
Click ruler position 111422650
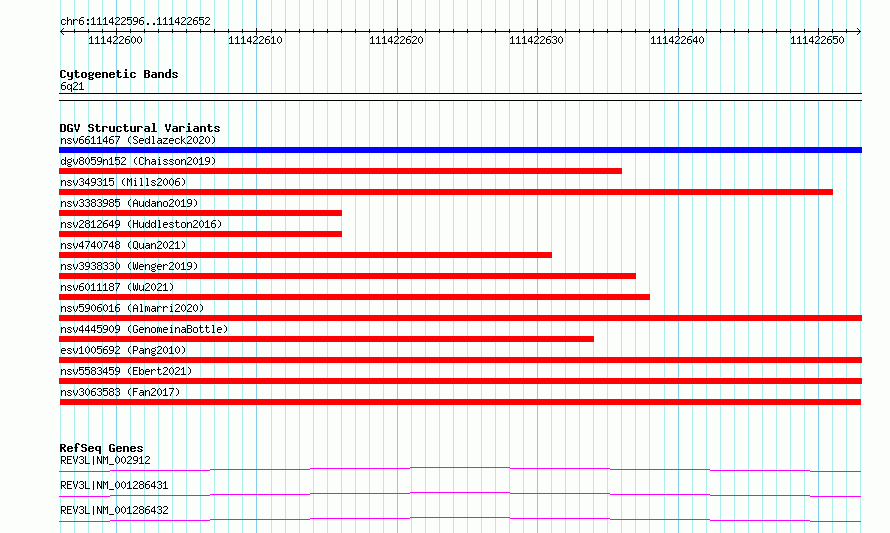click(x=817, y=40)
